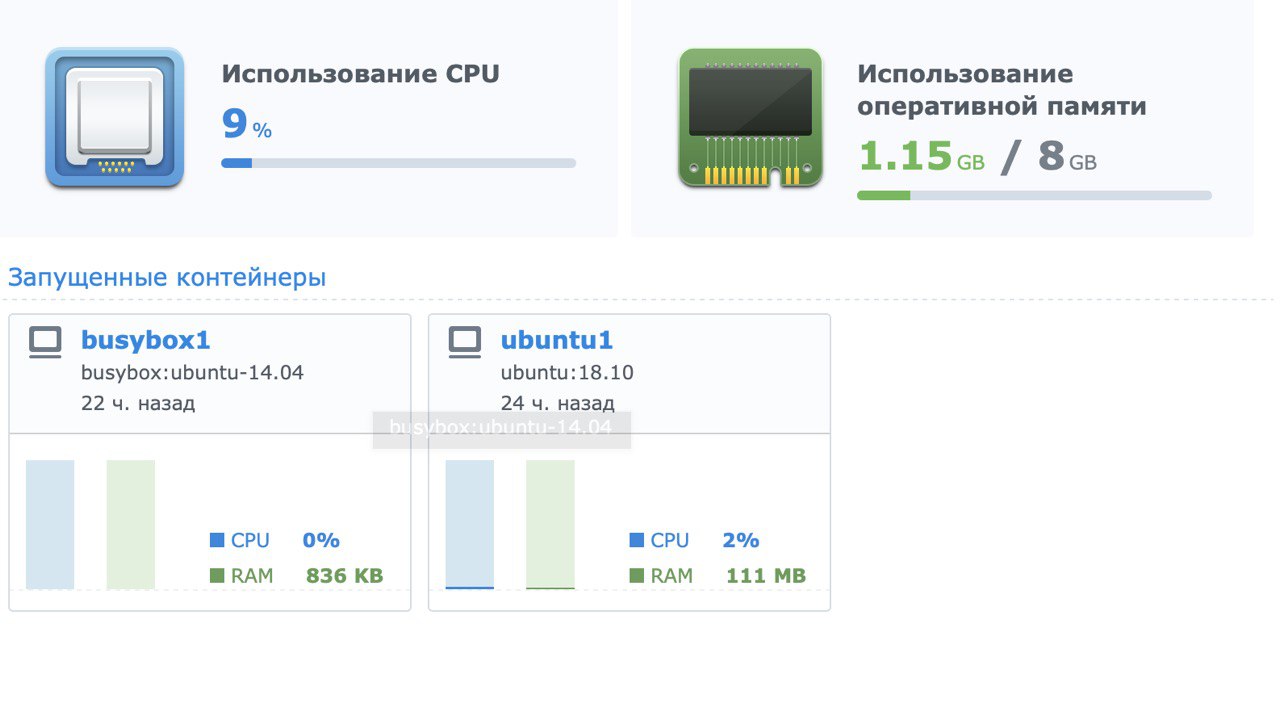Image resolution: width=1280 pixels, height=712 pixels.
Task: Click the RAM usage progress bar
Action: click(1034, 195)
